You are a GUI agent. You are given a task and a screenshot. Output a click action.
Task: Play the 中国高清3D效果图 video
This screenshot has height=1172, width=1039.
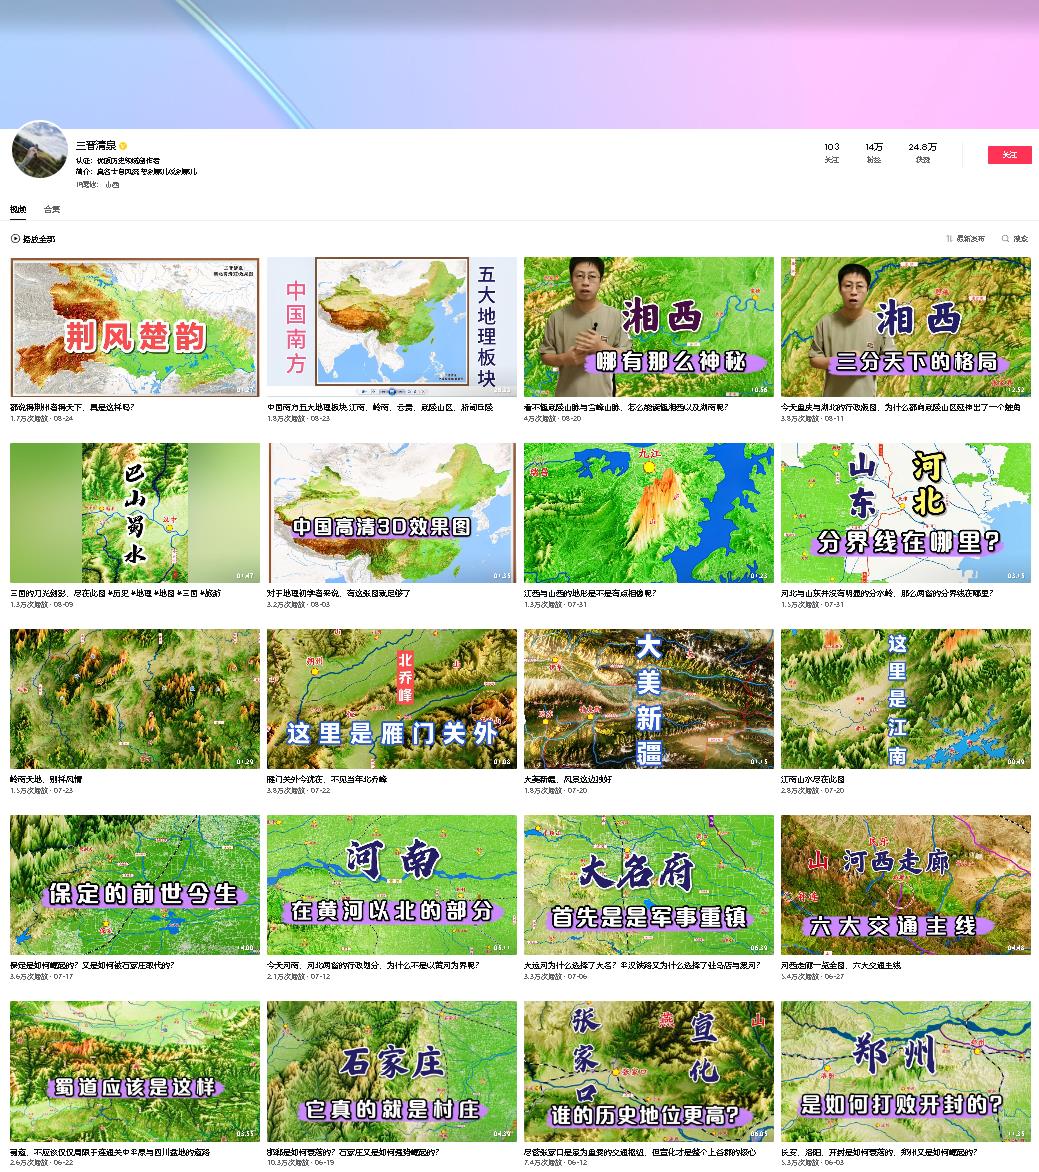391,513
